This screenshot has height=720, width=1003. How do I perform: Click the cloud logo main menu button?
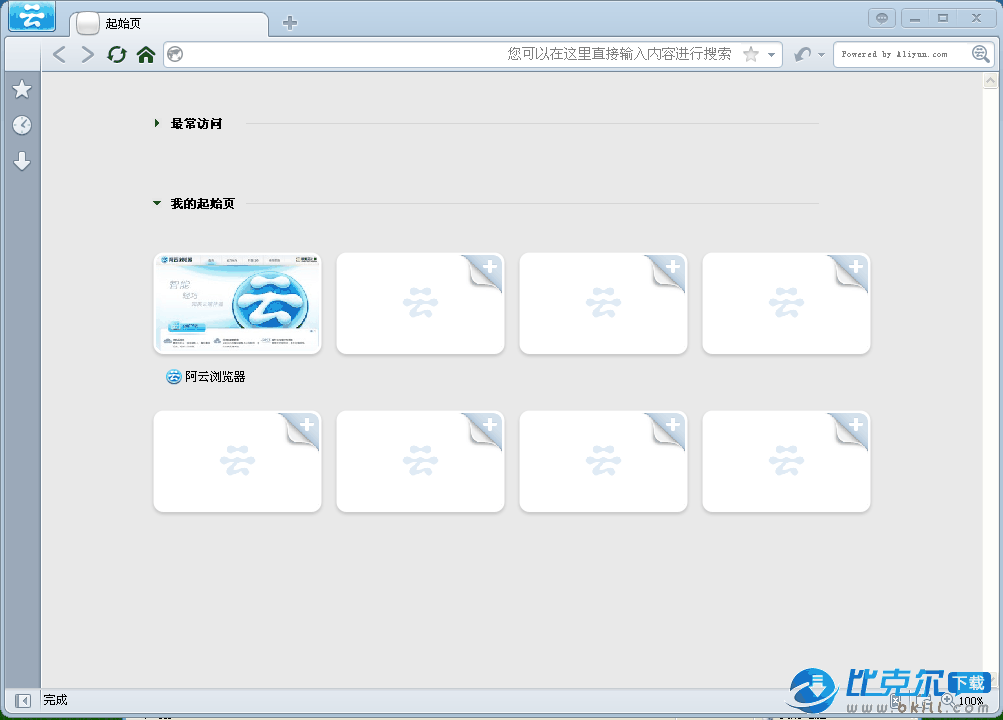(x=32, y=16)
